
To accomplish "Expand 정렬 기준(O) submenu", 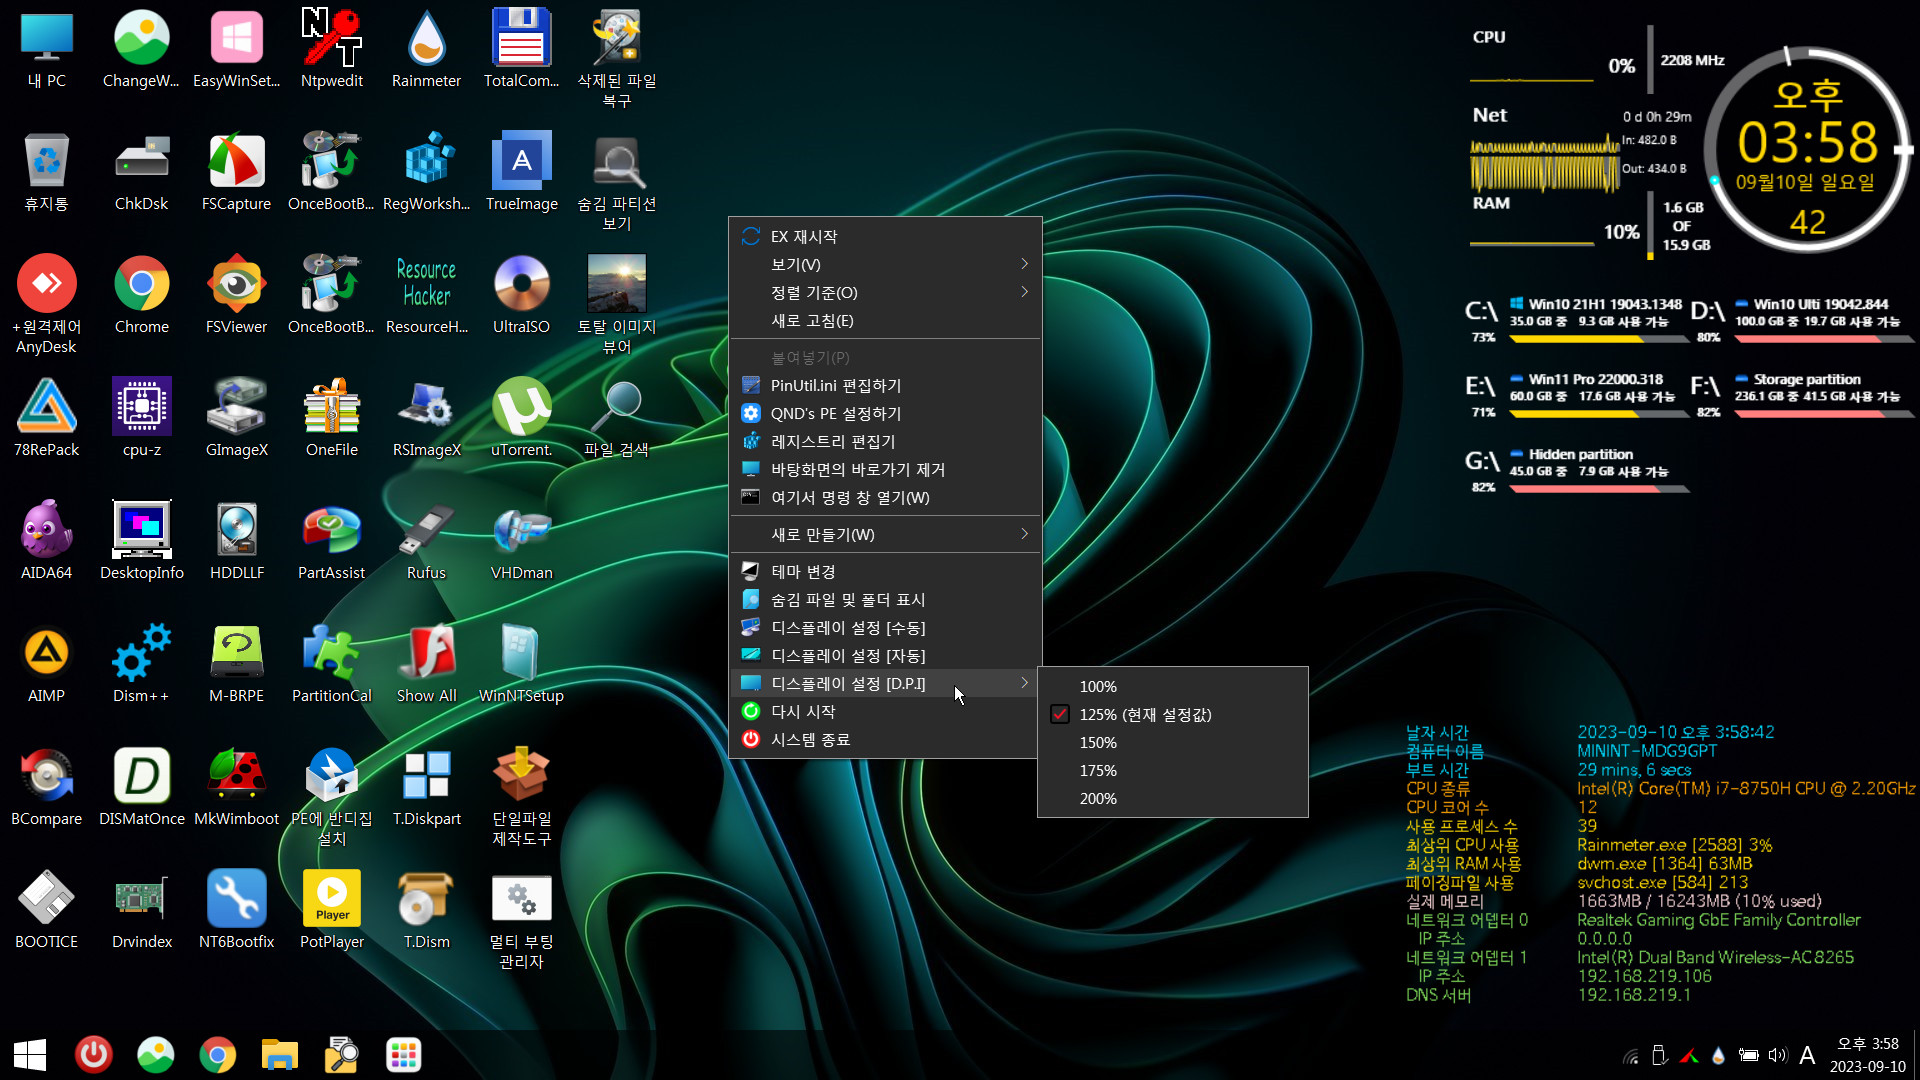I will coord(885,292).
